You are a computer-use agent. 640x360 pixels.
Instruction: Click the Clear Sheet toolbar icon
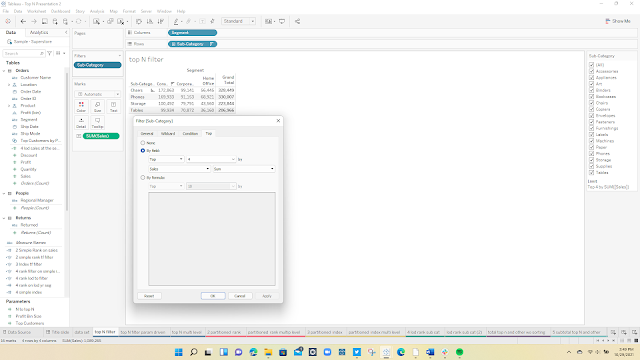pos(121,21)
